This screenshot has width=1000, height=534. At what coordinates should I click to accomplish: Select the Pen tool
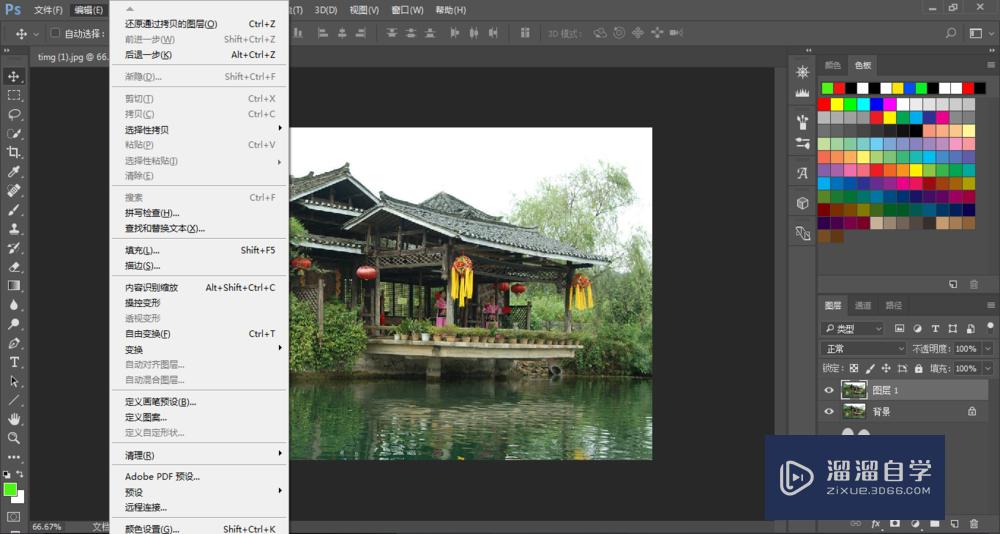13,343
